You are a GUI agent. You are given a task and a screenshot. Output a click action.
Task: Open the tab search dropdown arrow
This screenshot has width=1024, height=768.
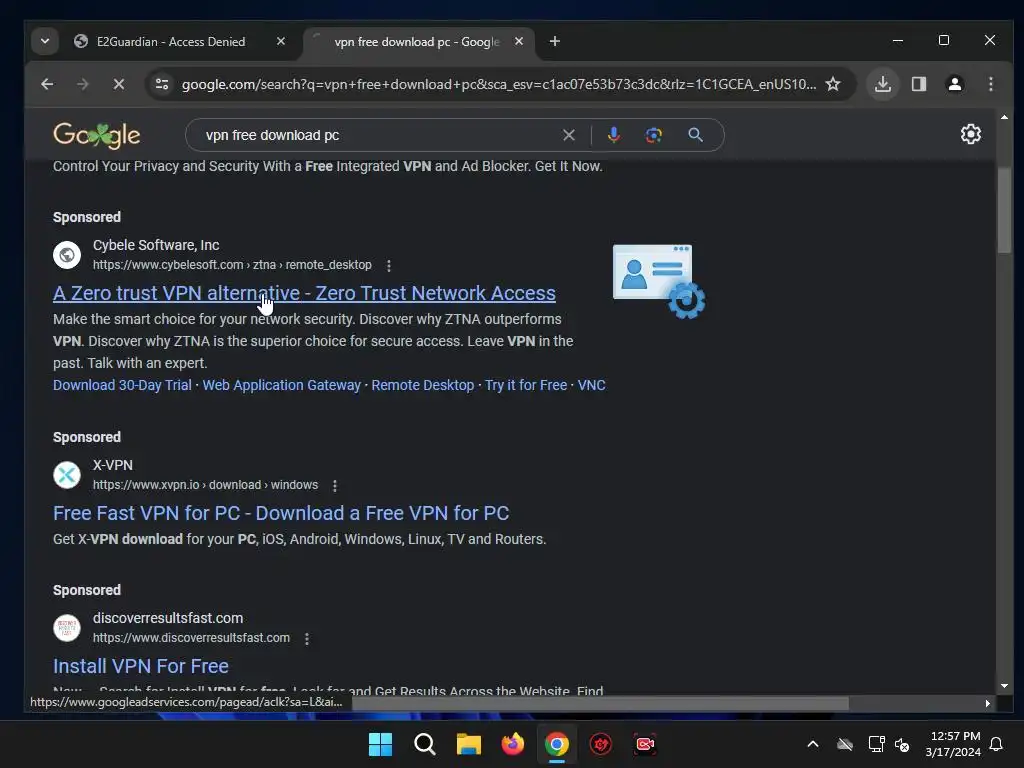44,41
